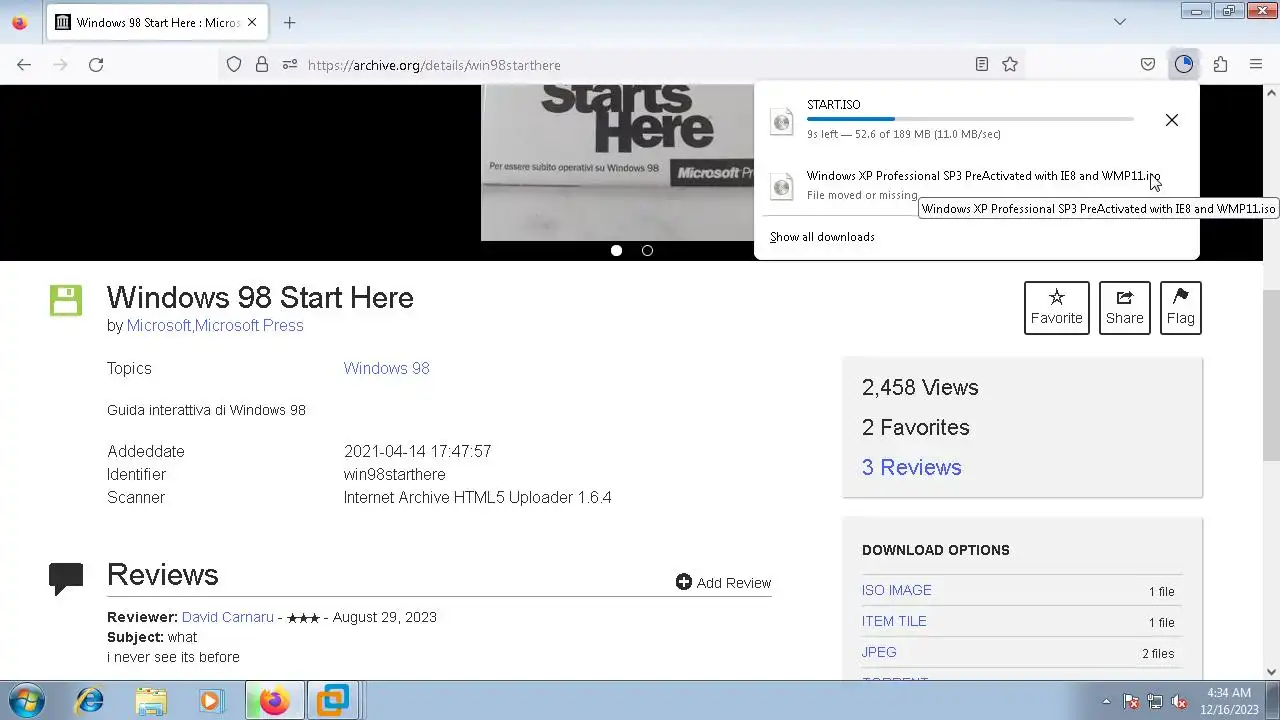This screenshot has height=720, width=1280.
Task: Click the padlock site security icon
Action: tap(262, 64)
